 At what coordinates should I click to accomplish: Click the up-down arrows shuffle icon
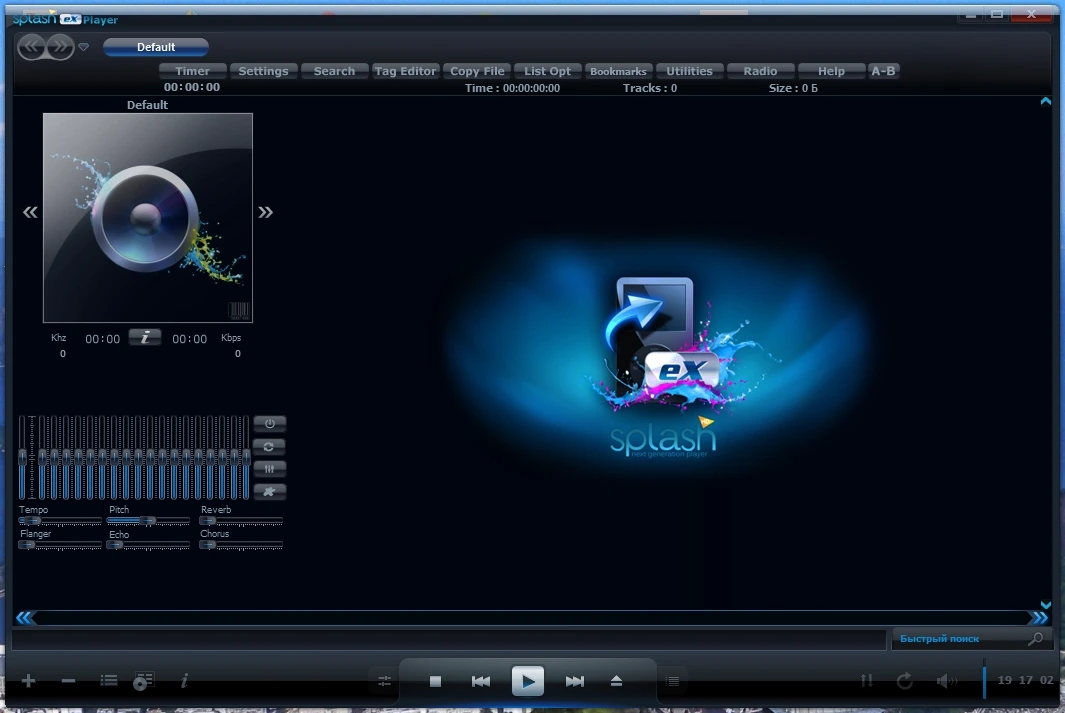[867, 680]
